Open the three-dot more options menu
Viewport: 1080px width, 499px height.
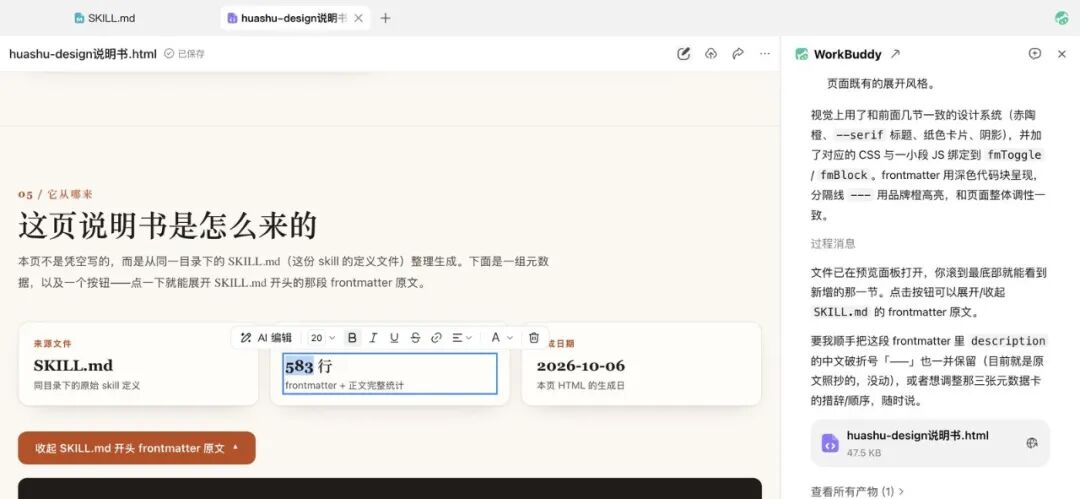765,54
